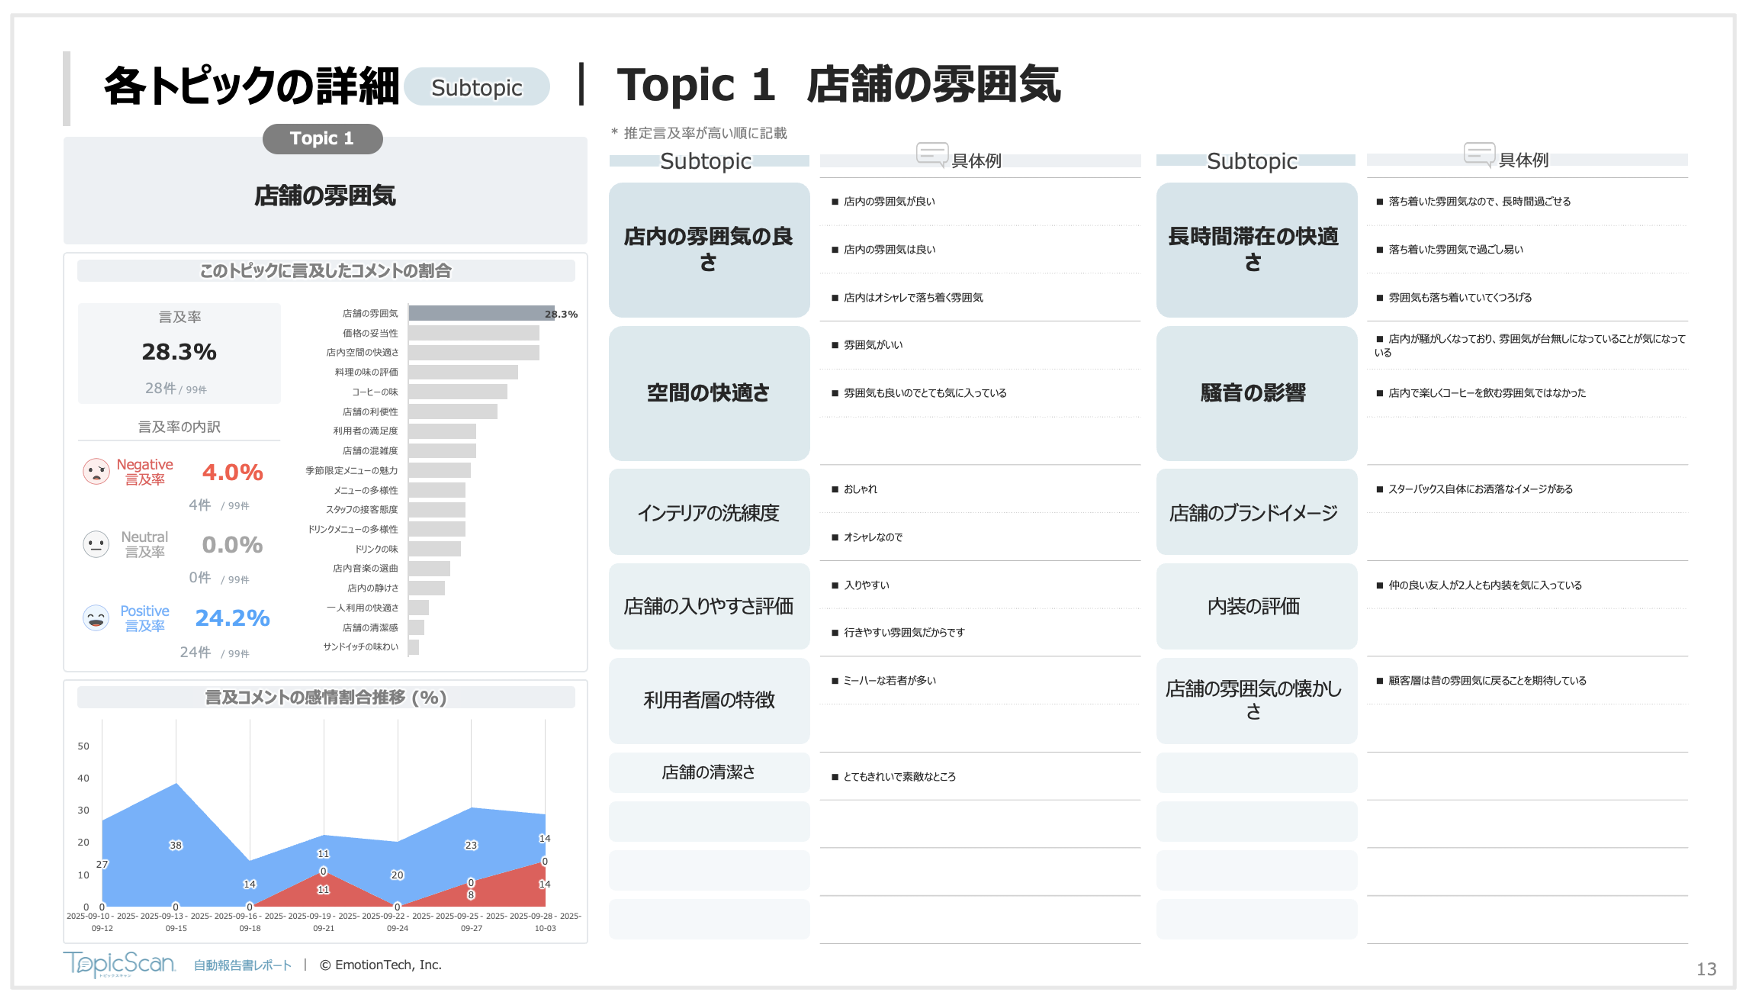
Task: Select the Topic 1 tab label
Action: [x=322, y=139]
